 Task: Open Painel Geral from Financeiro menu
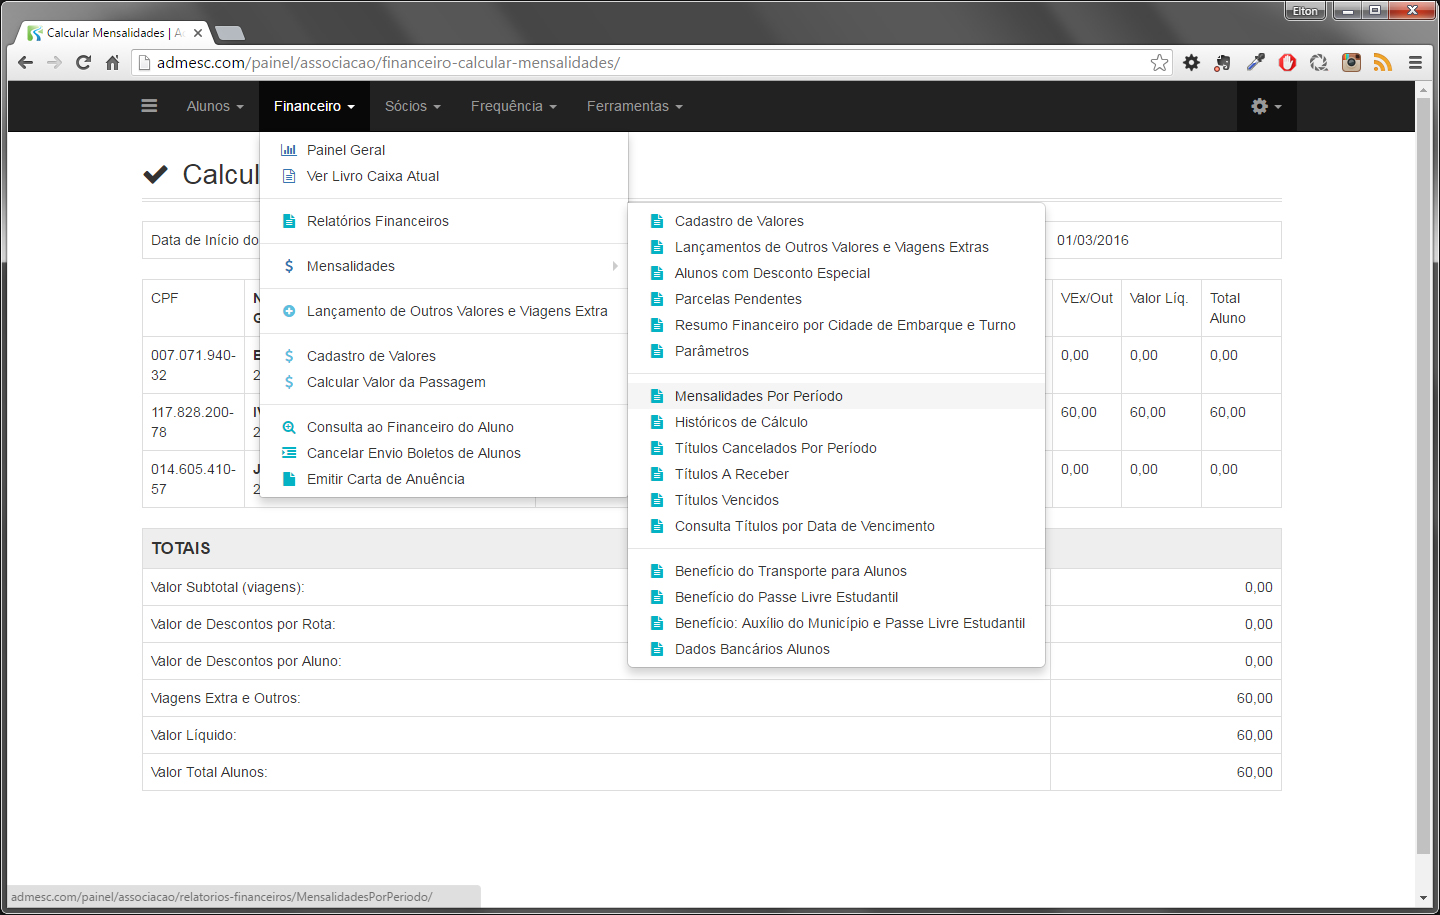coord(345,150)
